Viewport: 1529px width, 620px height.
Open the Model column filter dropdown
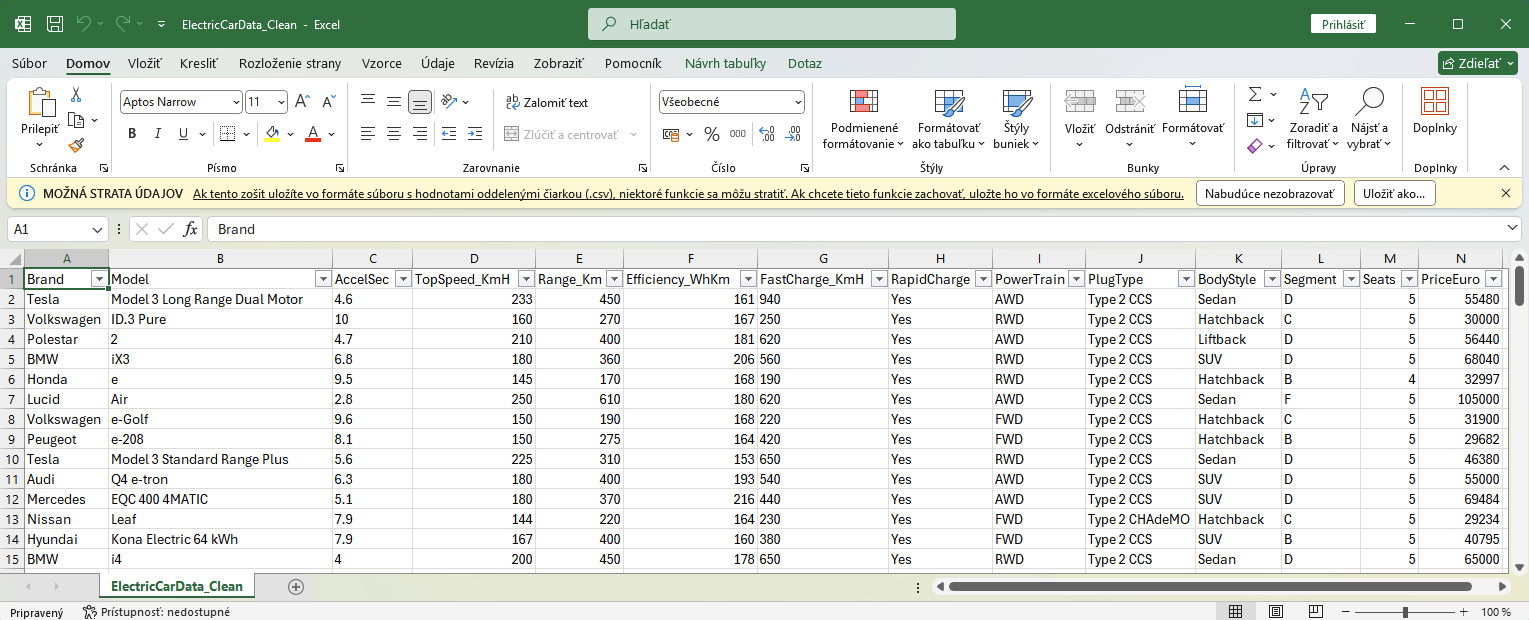point(323,279)
